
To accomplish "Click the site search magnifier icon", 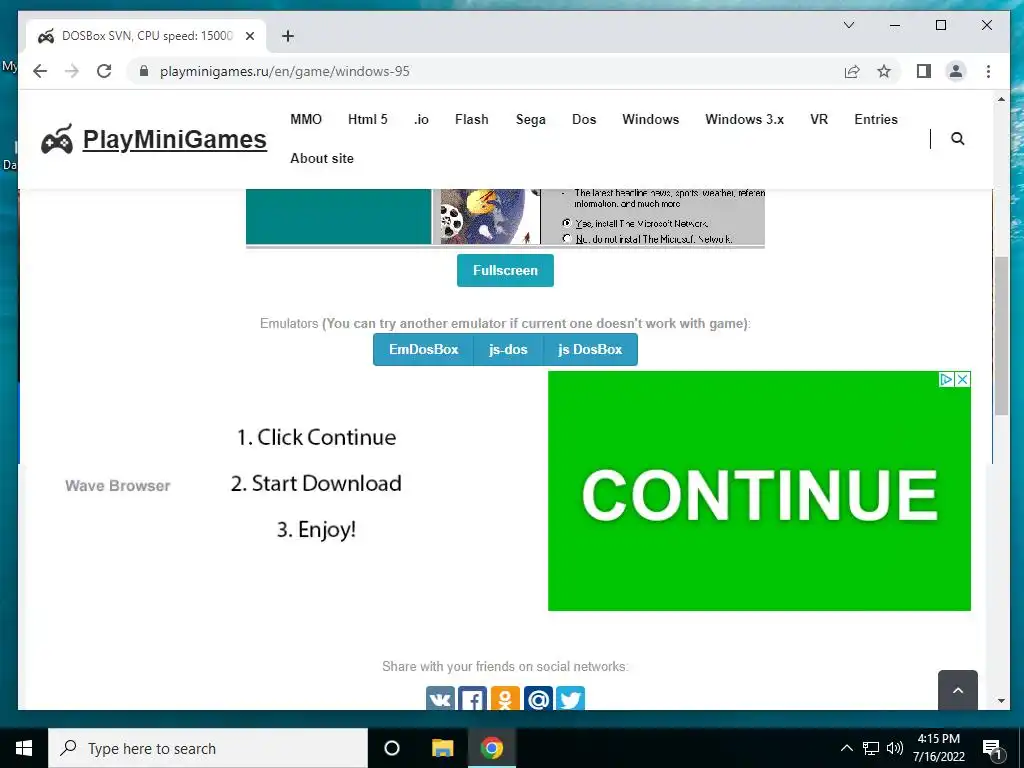I will (957, 138).
